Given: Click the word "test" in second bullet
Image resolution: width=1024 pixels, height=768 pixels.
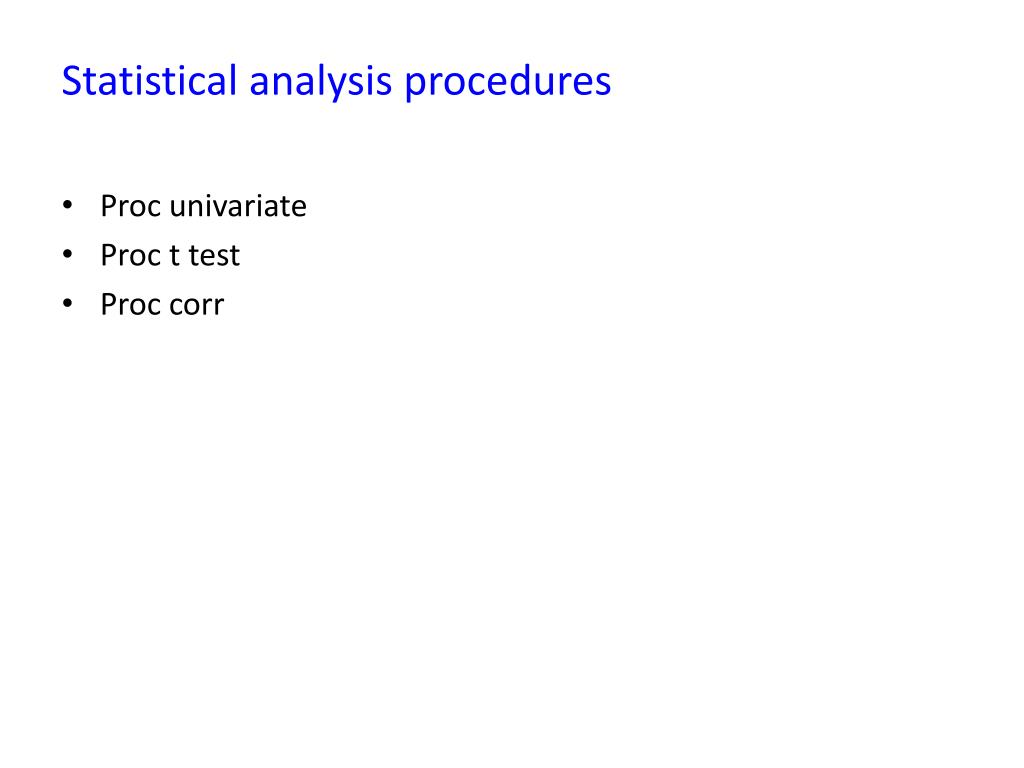Looking at the screenshot, I should (214, 255).
